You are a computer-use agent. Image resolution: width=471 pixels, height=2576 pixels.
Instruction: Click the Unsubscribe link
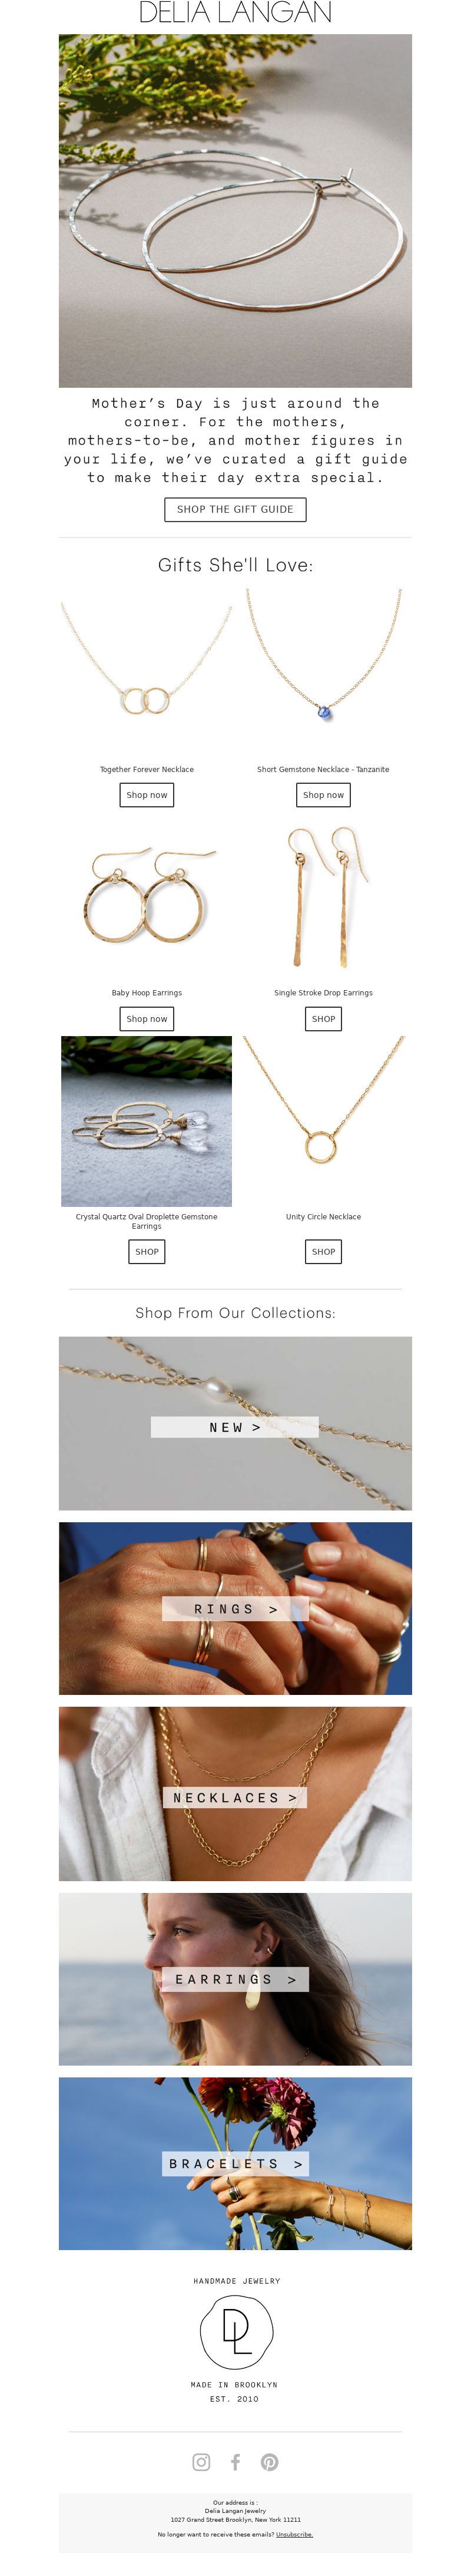coord(294,2535)
